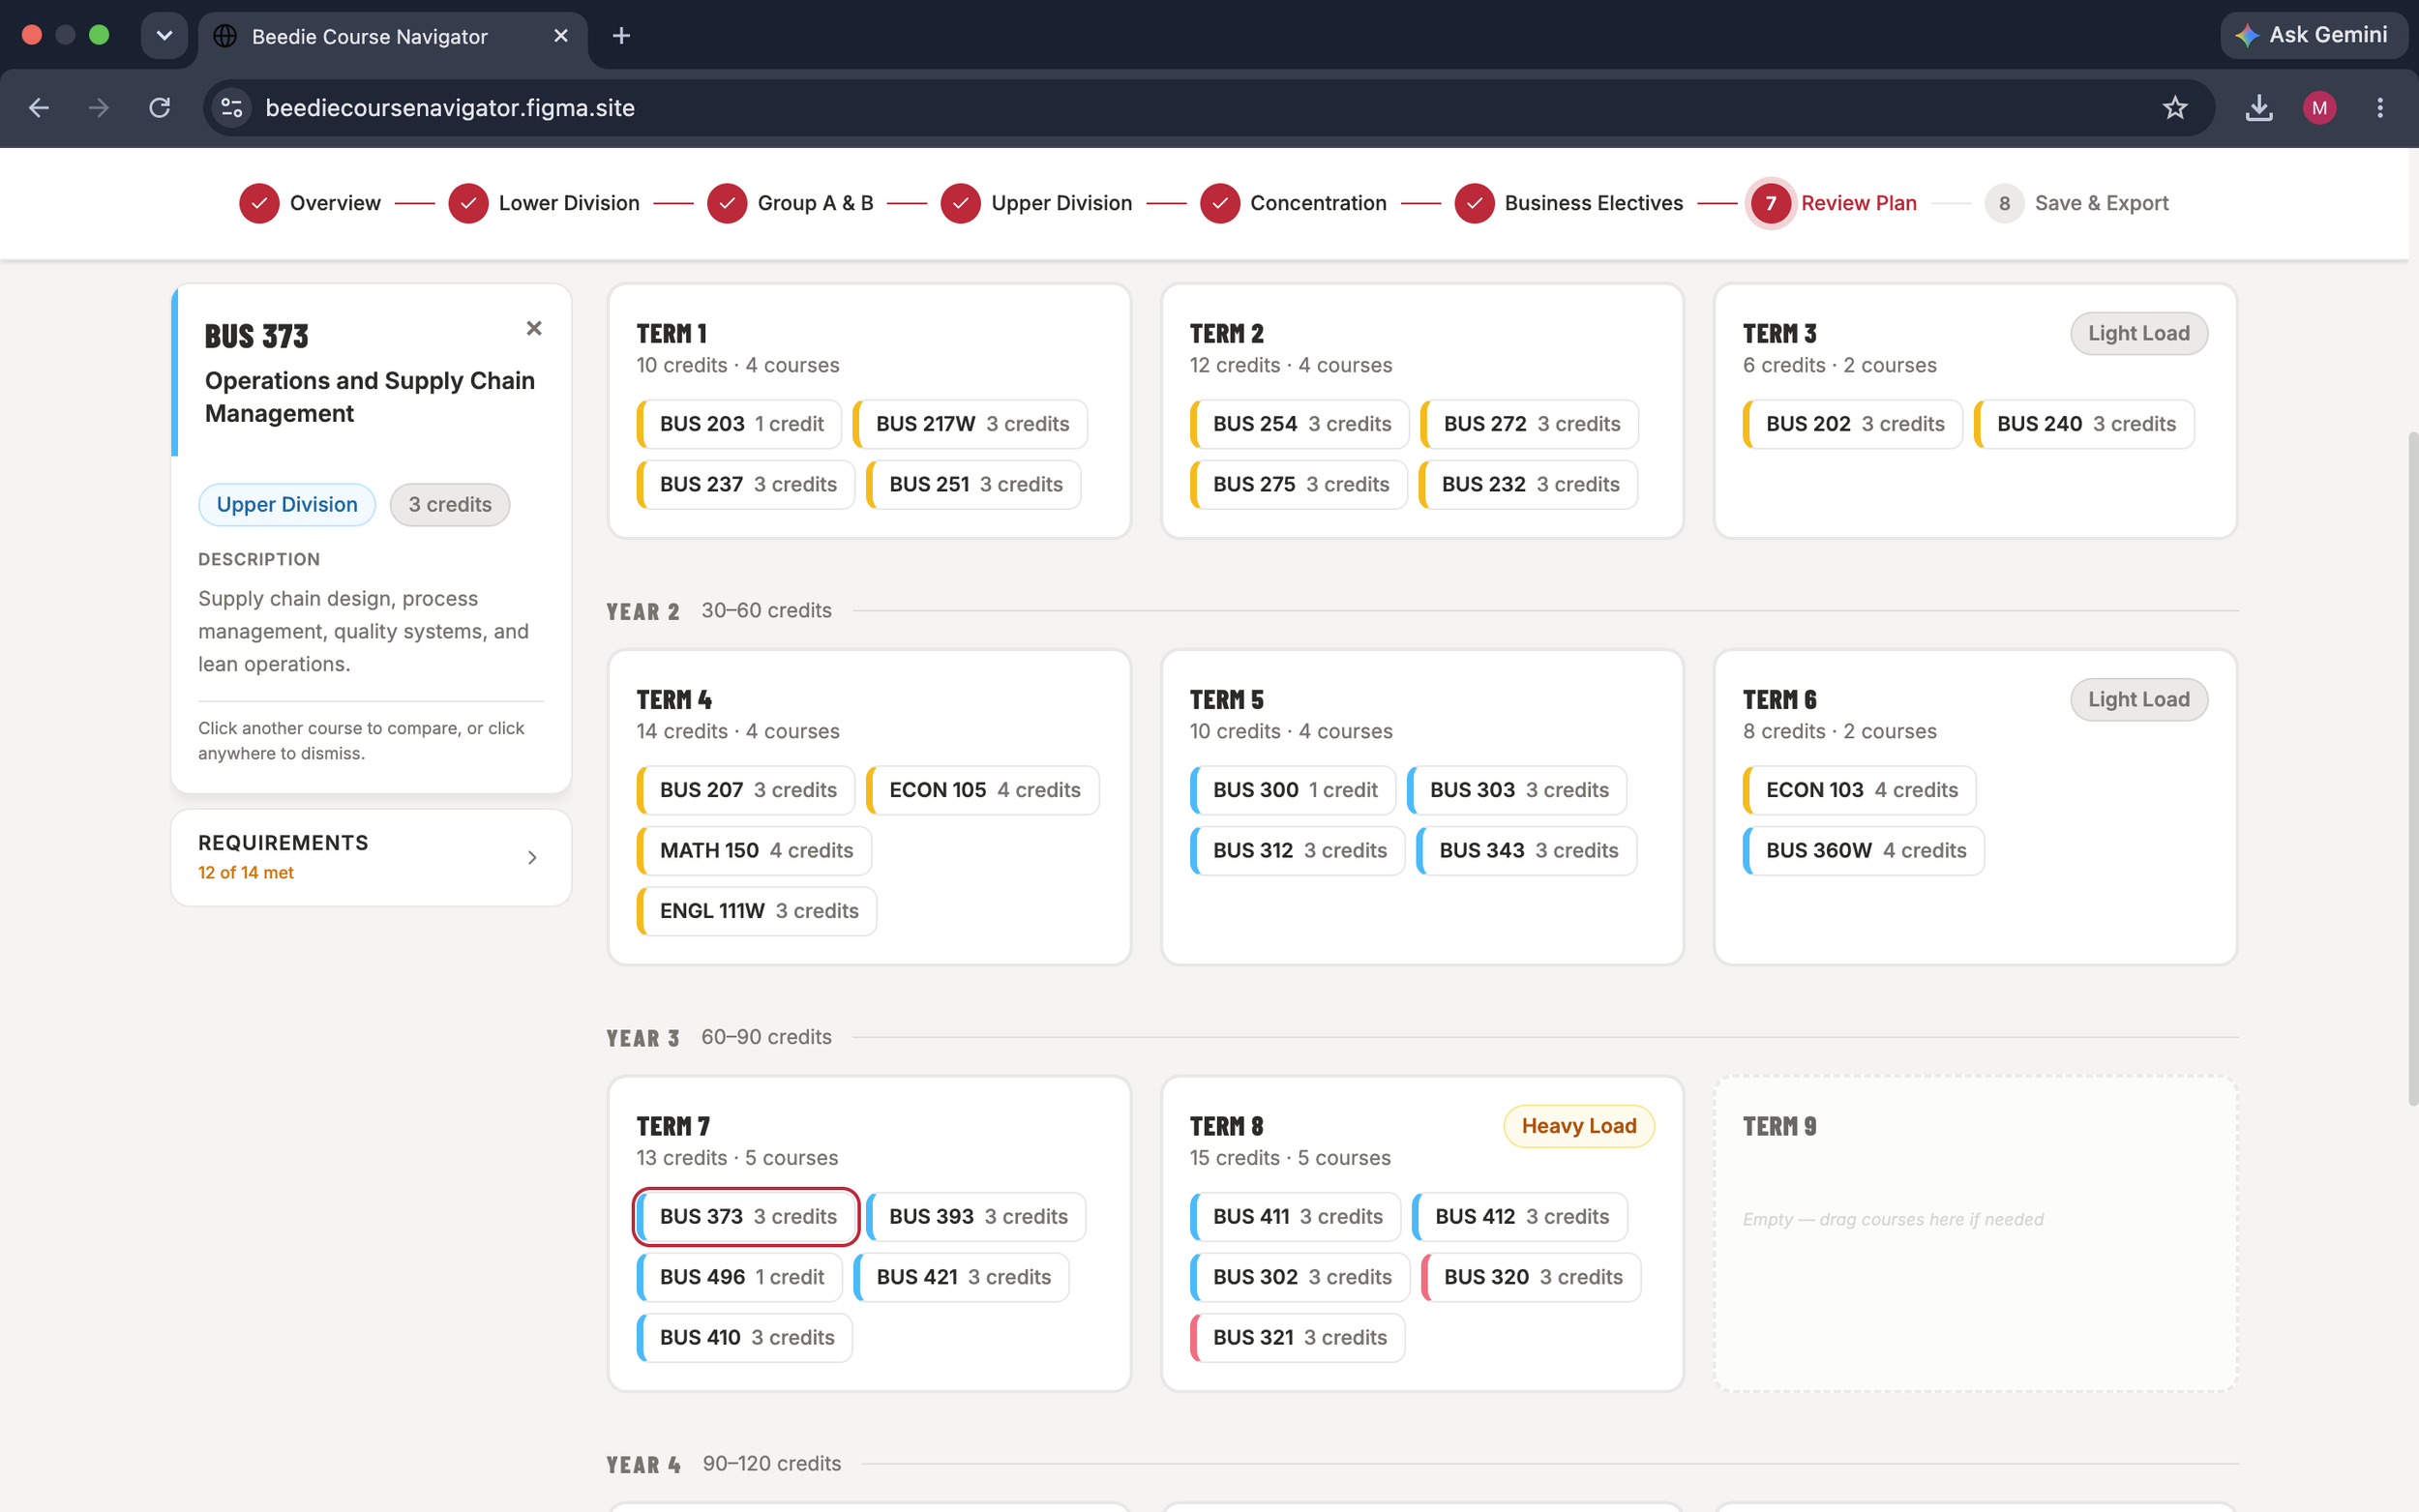The height and width of the screenshot is (1512, 2419).
Task: Select the BUS 496 course chip
Action: 740,1277
